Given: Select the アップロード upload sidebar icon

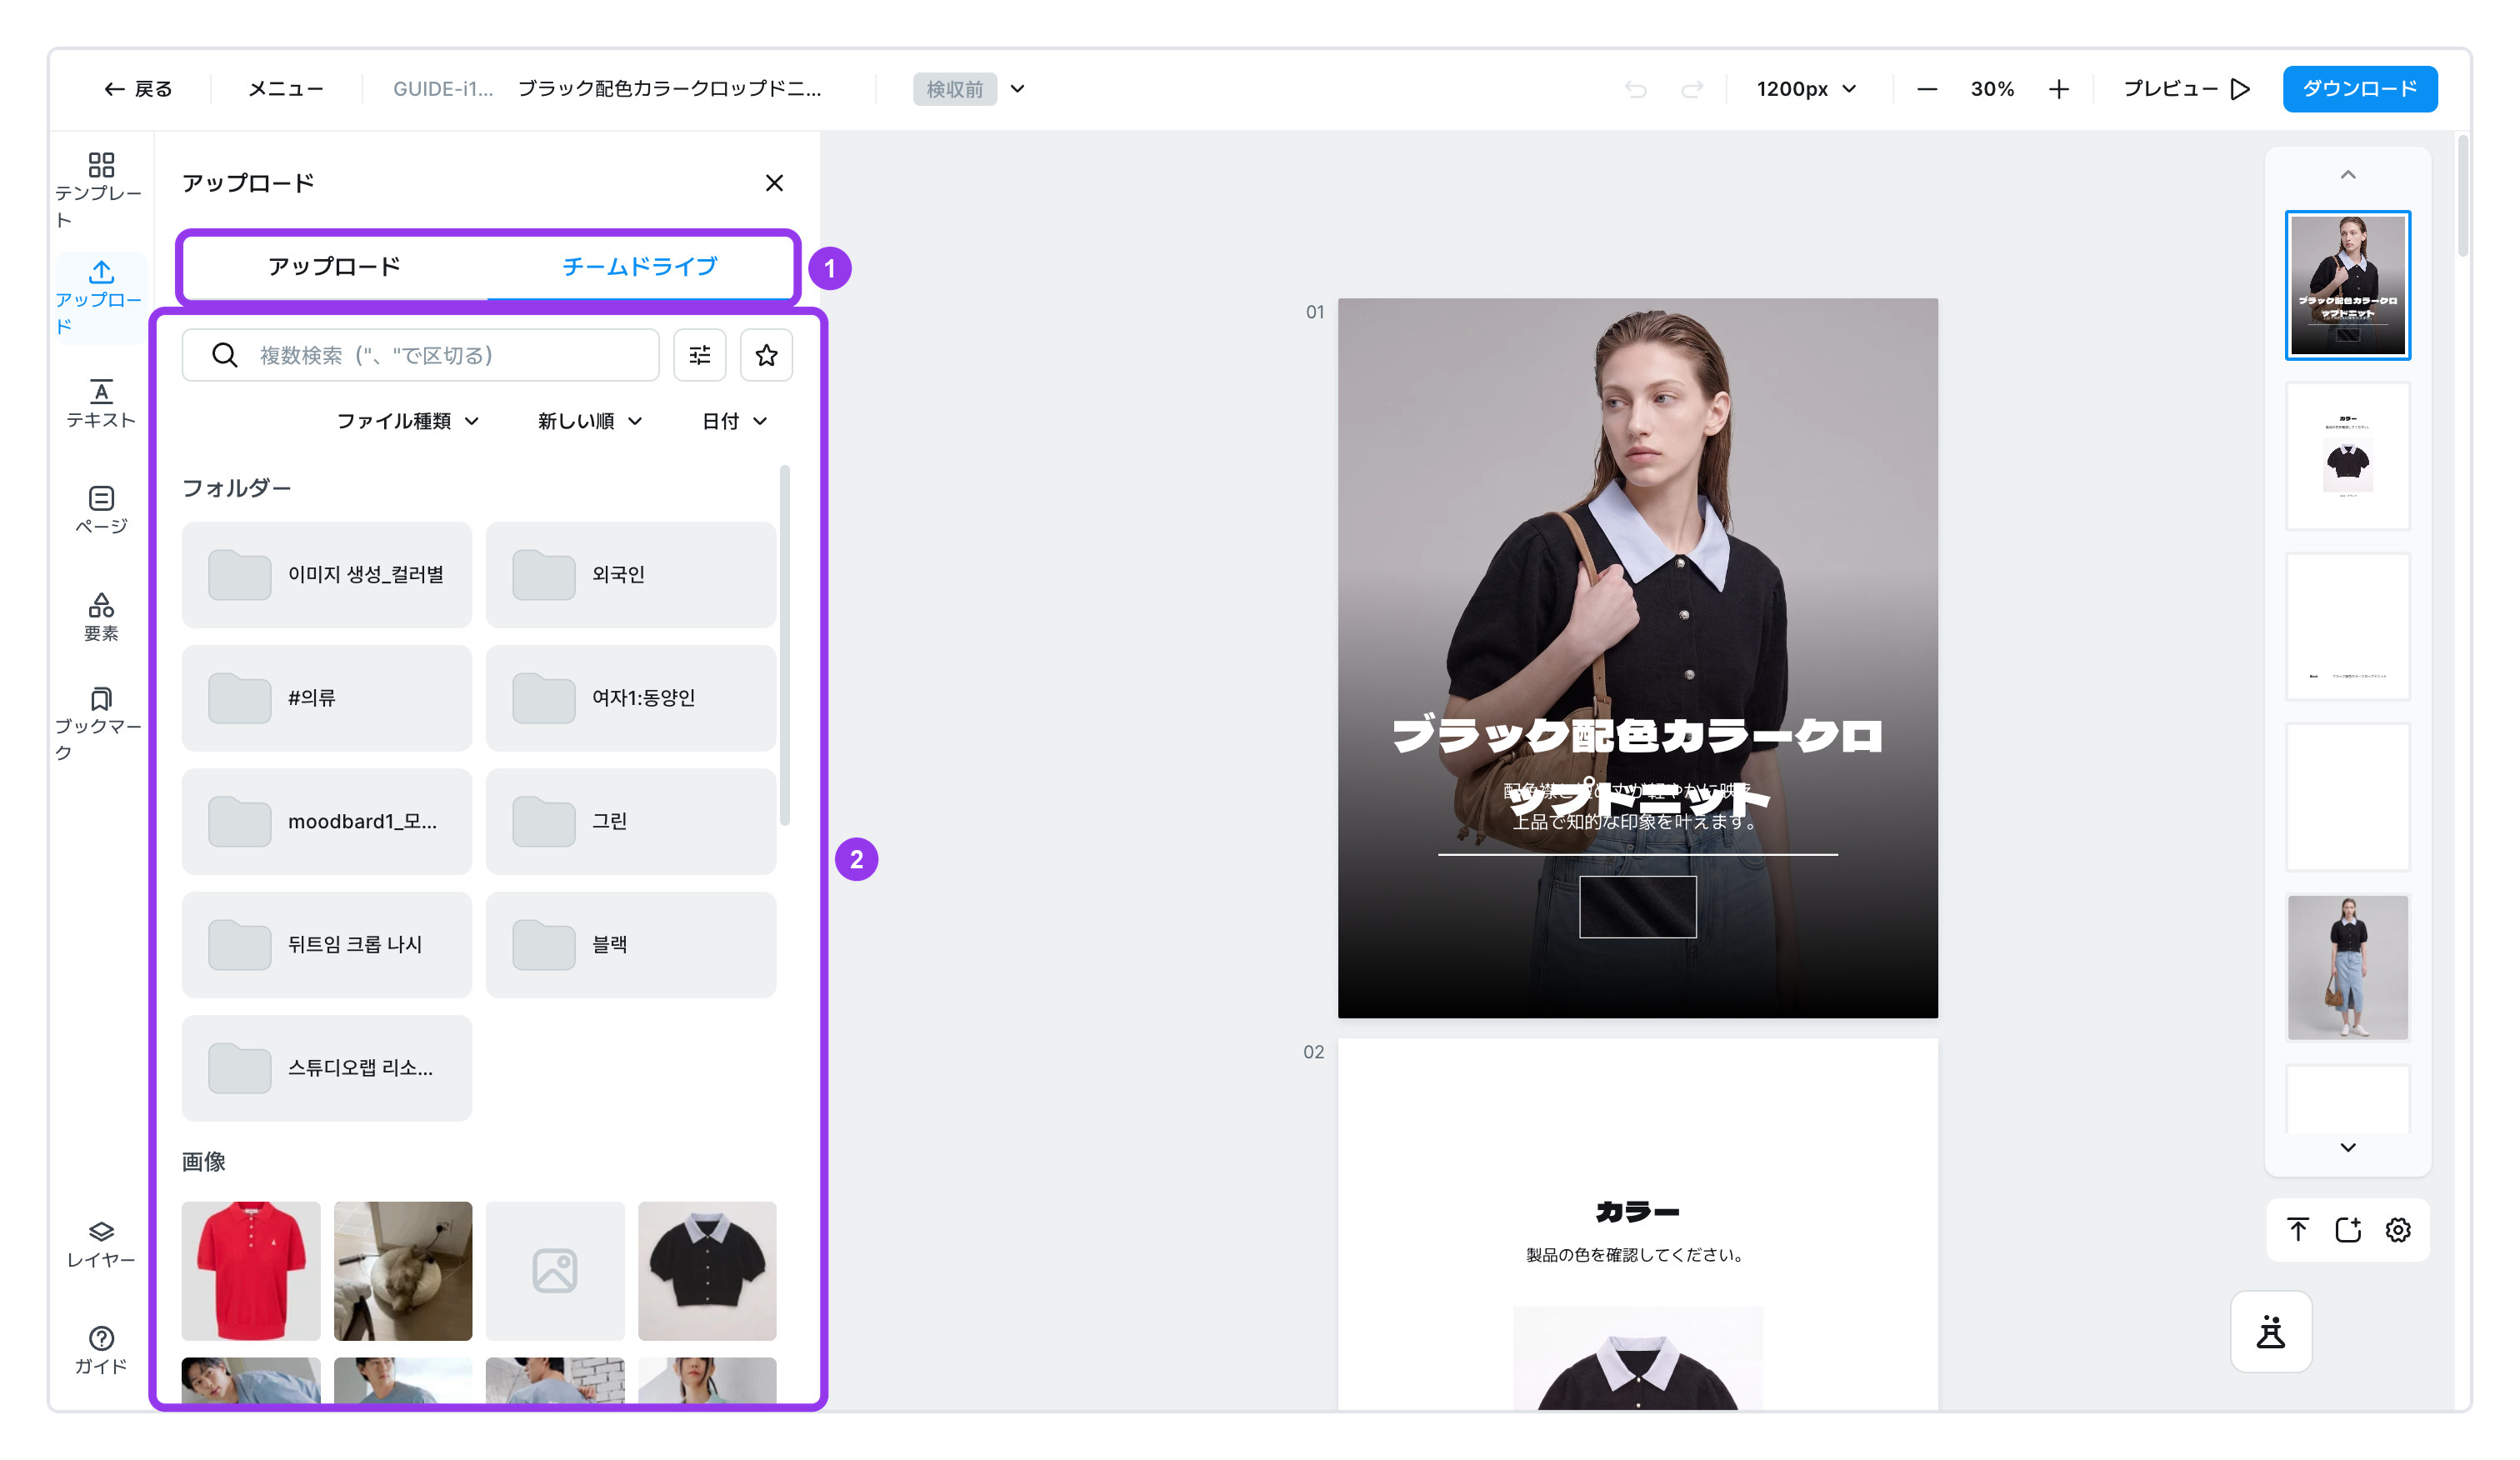Looking at the screenshot, I should (100, 297).
